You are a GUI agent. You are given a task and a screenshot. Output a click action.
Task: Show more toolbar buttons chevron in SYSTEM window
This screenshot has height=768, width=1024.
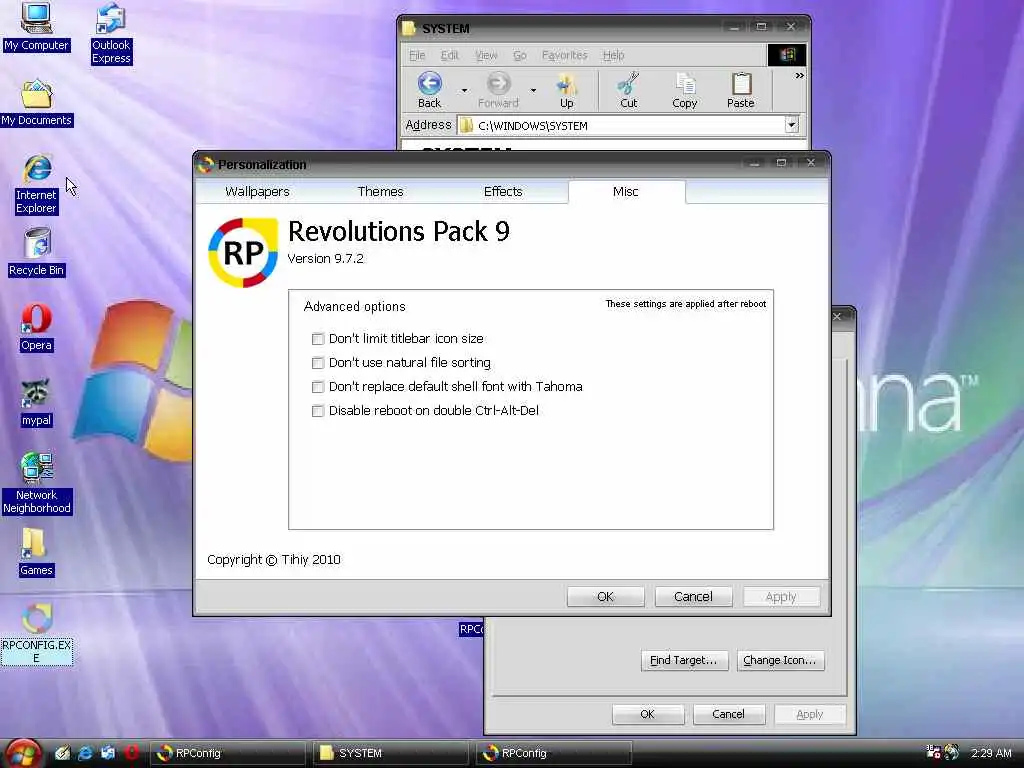coord(799,76)
